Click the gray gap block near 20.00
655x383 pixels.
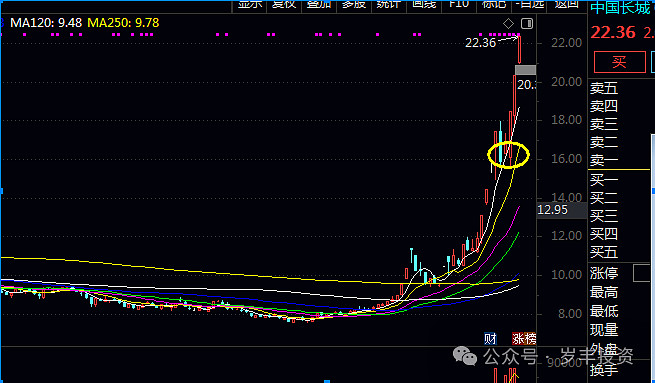click(x=525, y=70)
